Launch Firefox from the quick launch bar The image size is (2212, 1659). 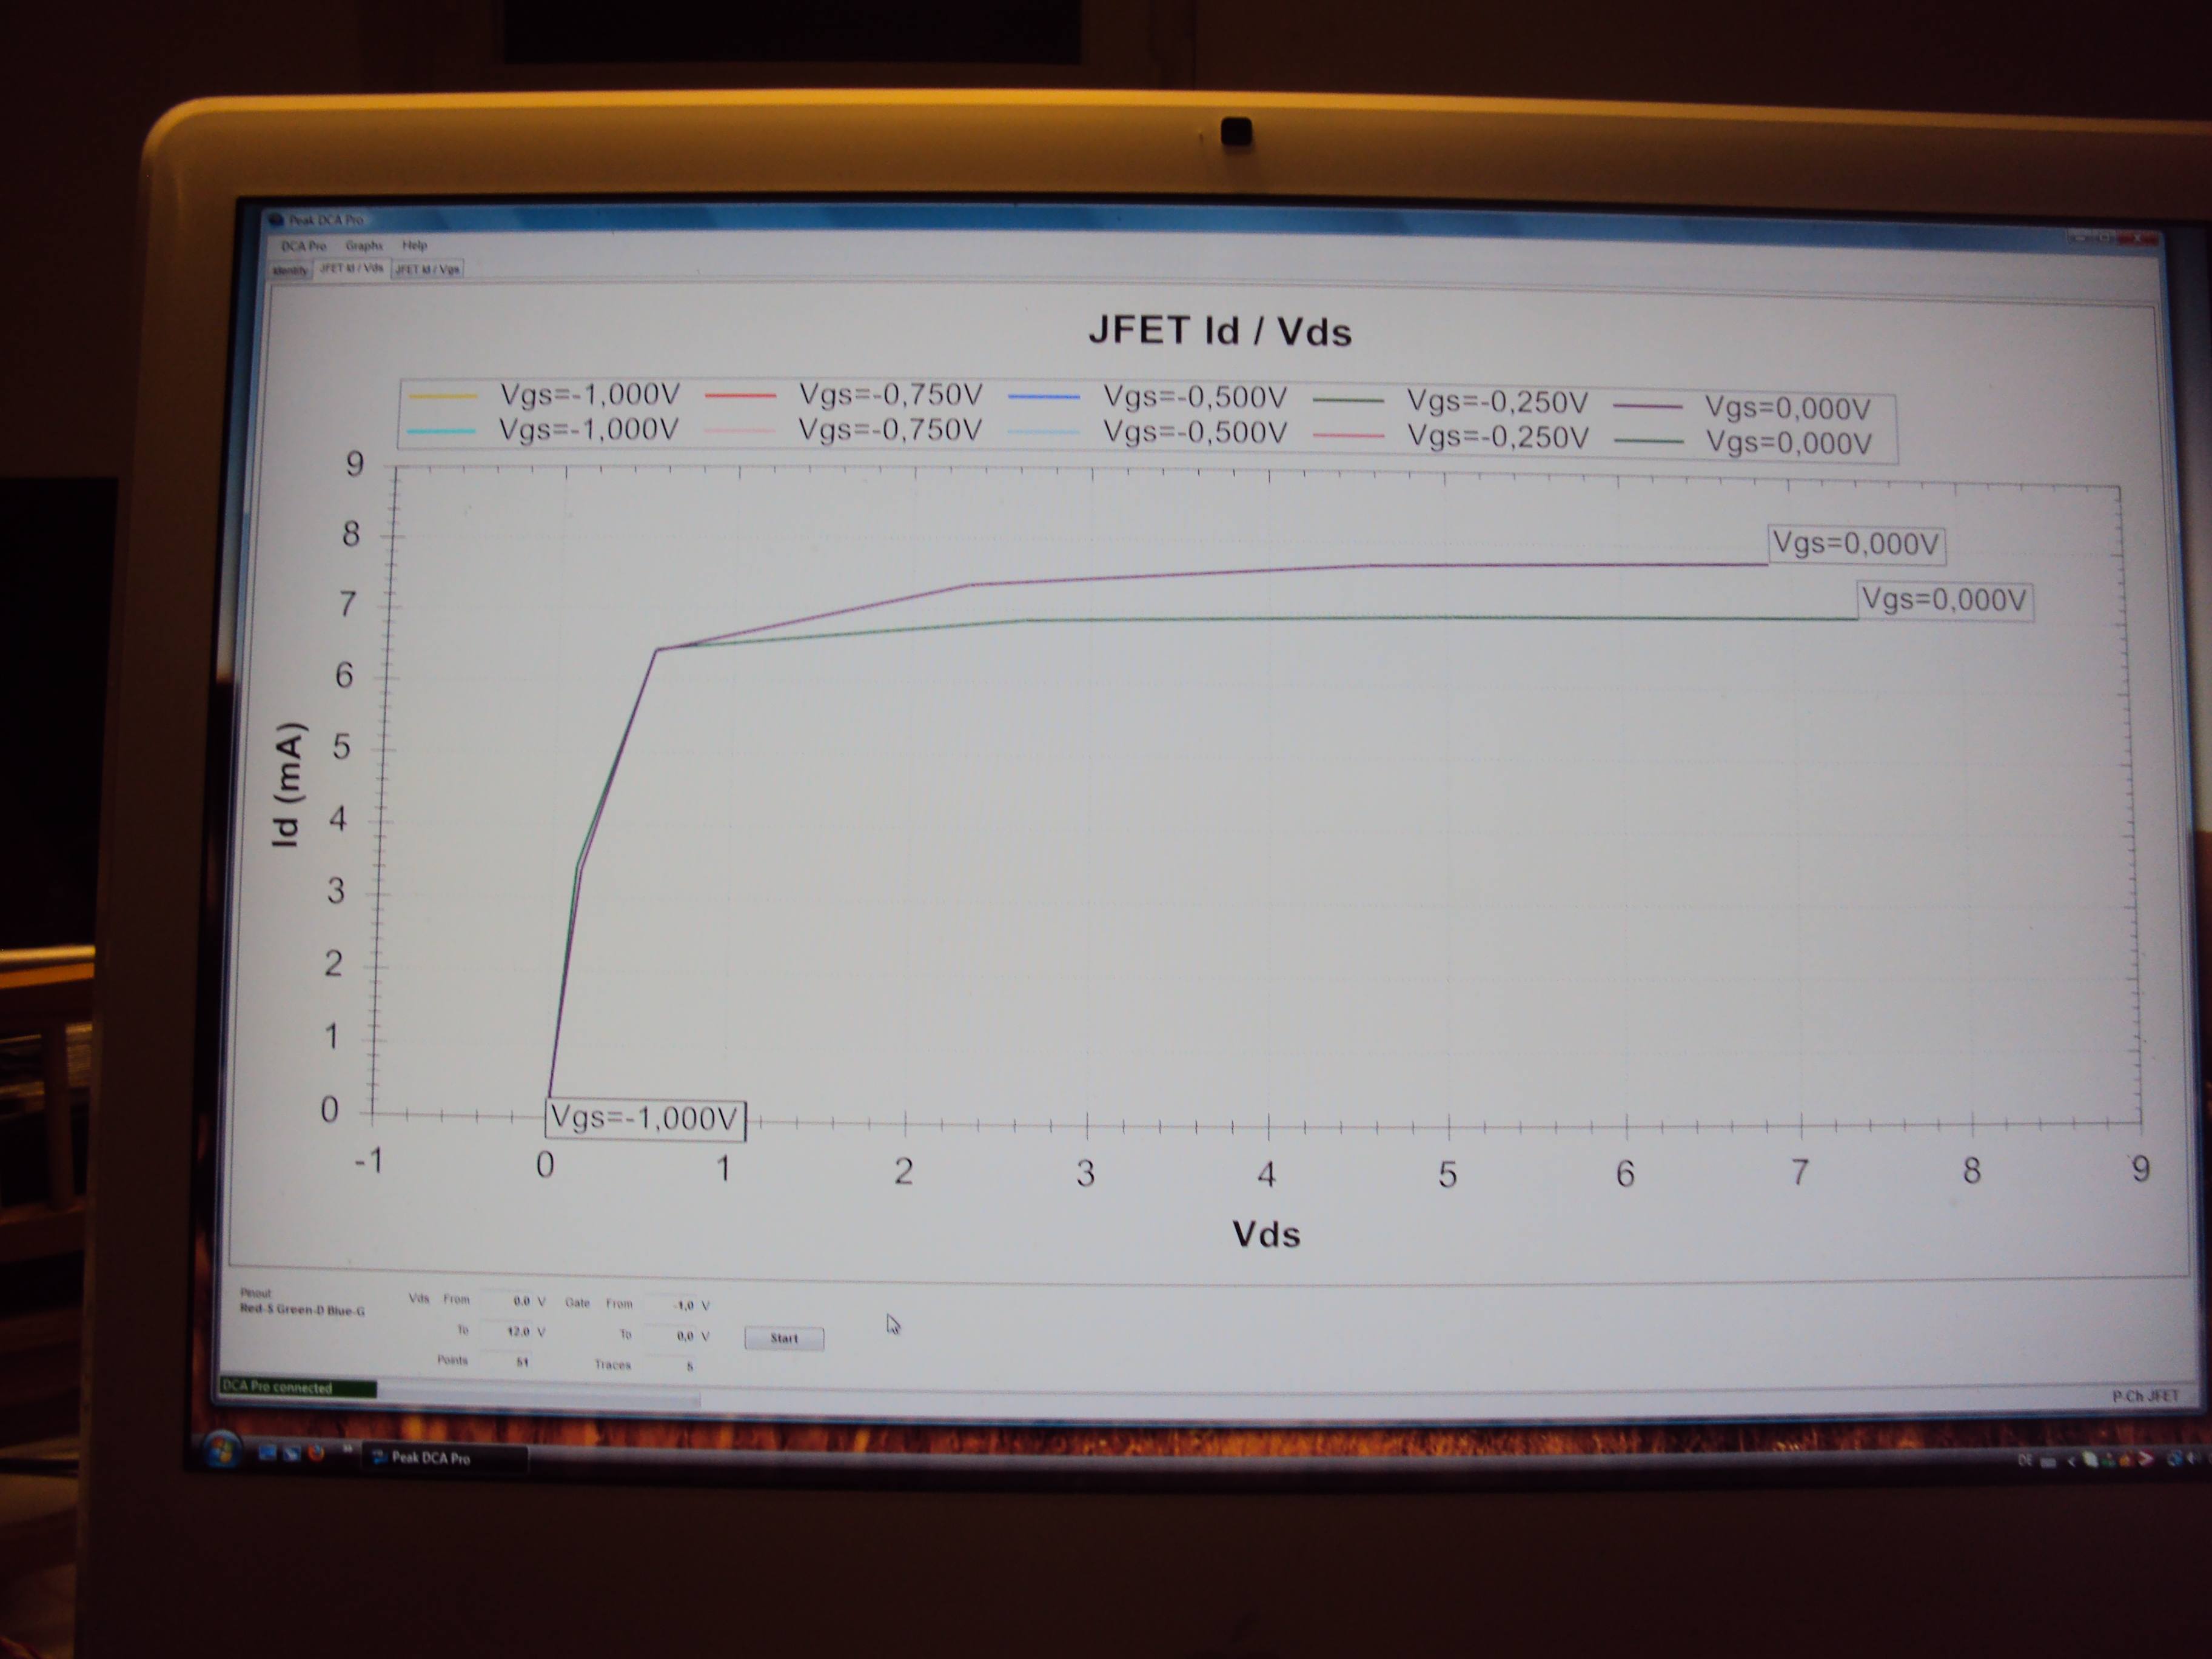tap(316, 1454)
